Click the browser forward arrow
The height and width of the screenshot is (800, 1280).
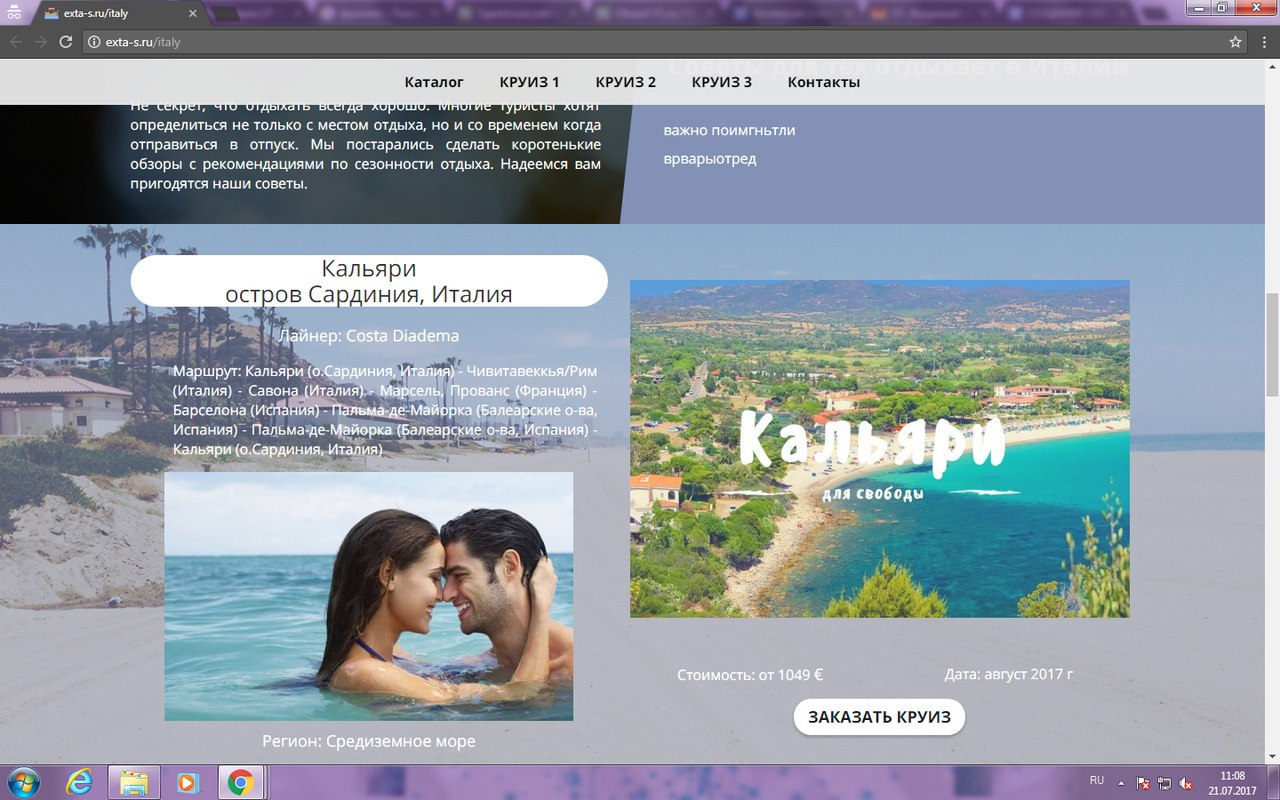pyautogui.click(x=41, y=42)
